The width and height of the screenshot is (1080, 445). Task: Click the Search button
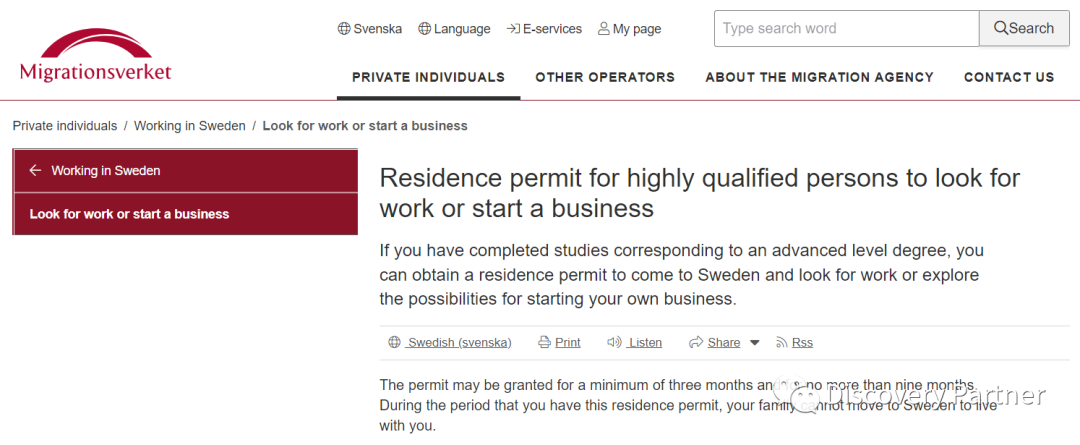coord(1024,28)
